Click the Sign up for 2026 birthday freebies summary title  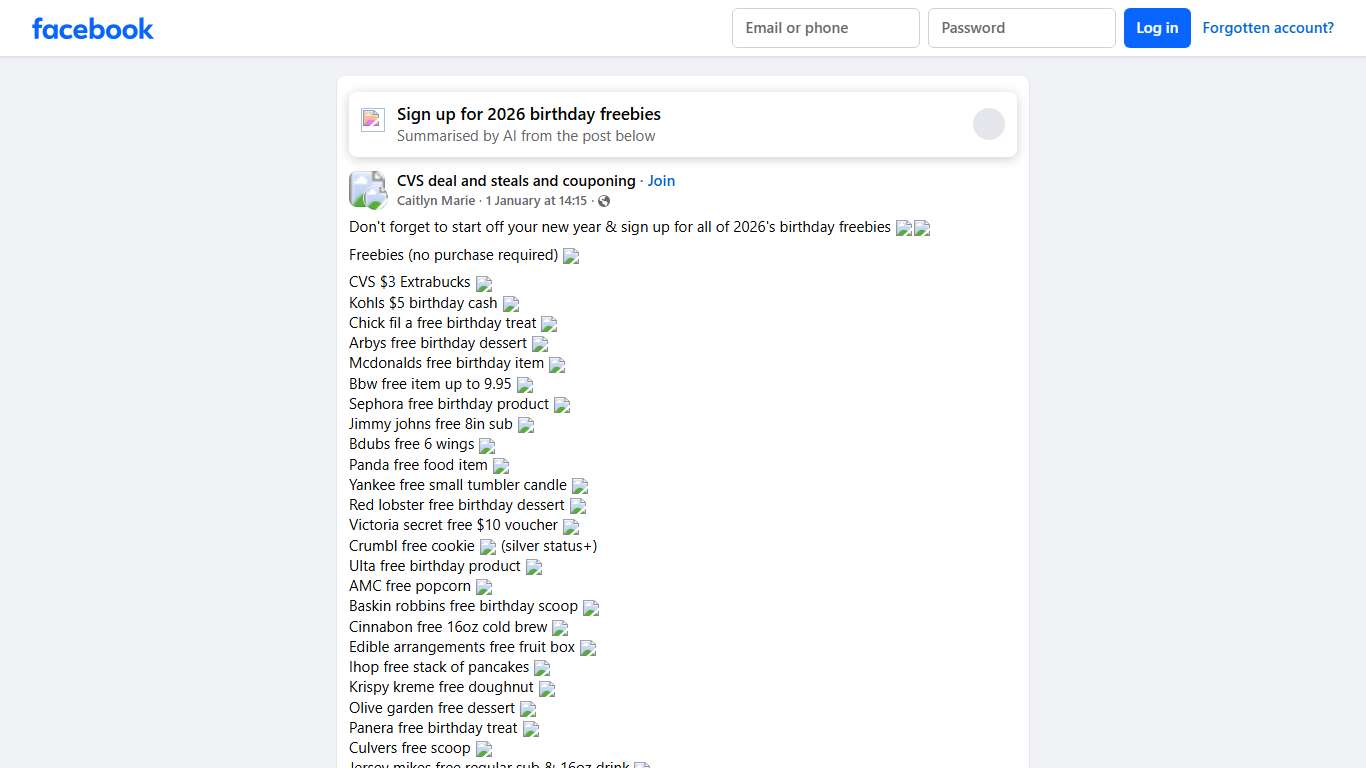529,114
